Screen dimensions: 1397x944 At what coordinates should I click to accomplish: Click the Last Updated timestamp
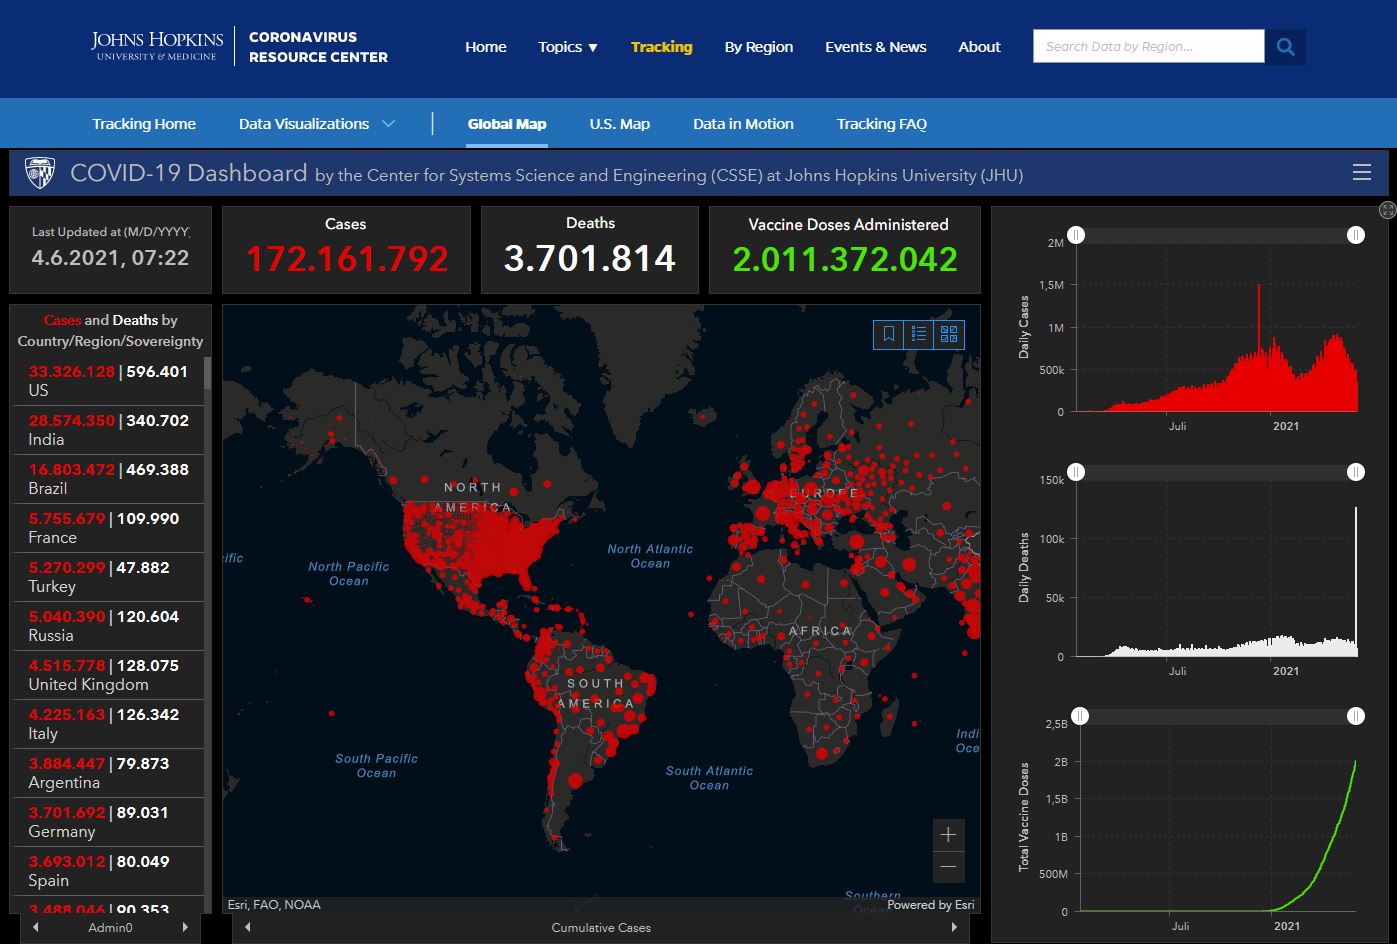pos(110,257)
